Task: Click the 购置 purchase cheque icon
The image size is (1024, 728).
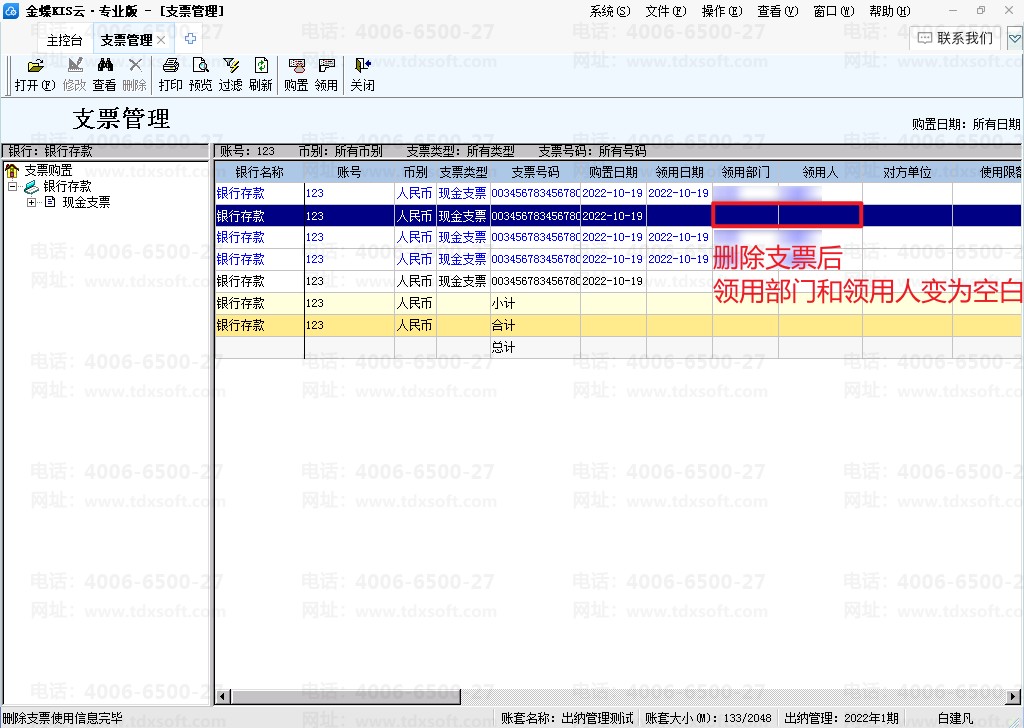Action: 296,65
